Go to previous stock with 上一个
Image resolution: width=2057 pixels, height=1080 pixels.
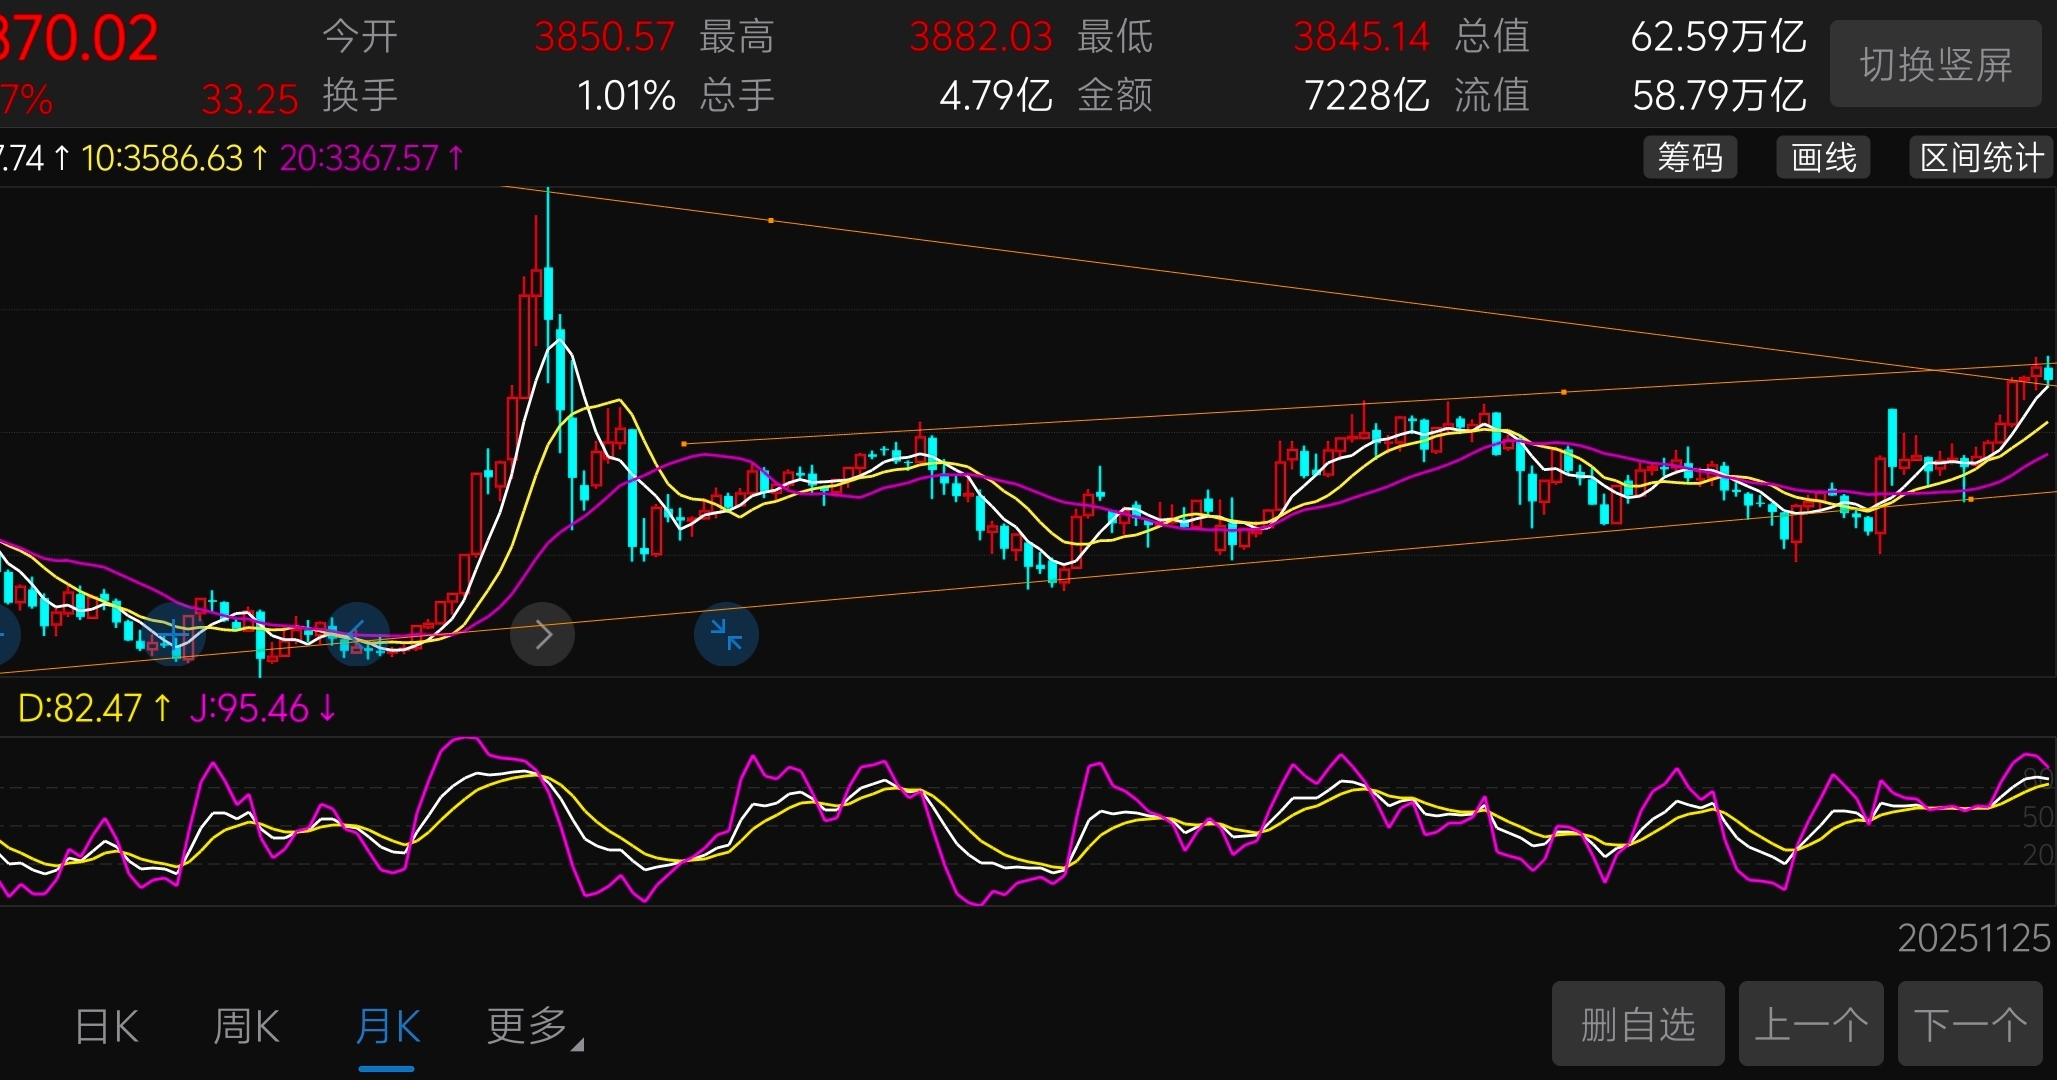[1810, 1024]
